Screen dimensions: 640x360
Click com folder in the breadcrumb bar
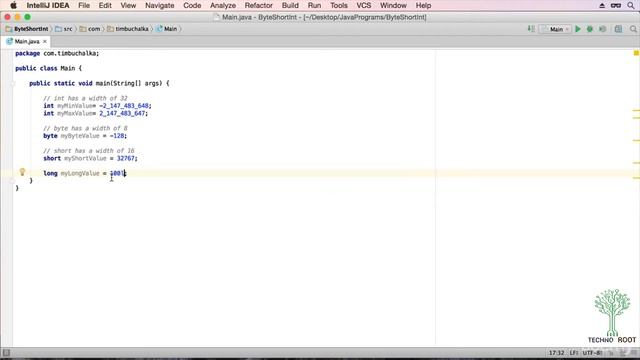pos(90,29)
